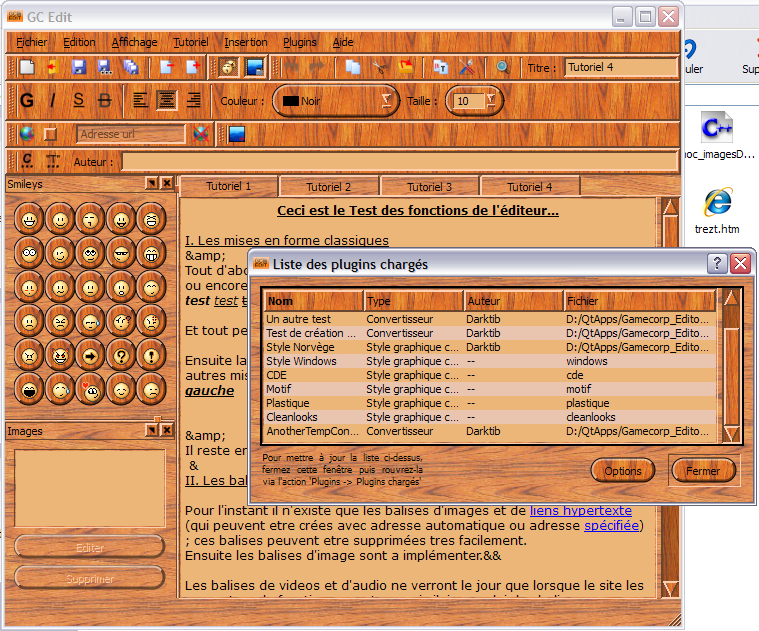
Task: Align text to the right
Action: tap(194, 101)
